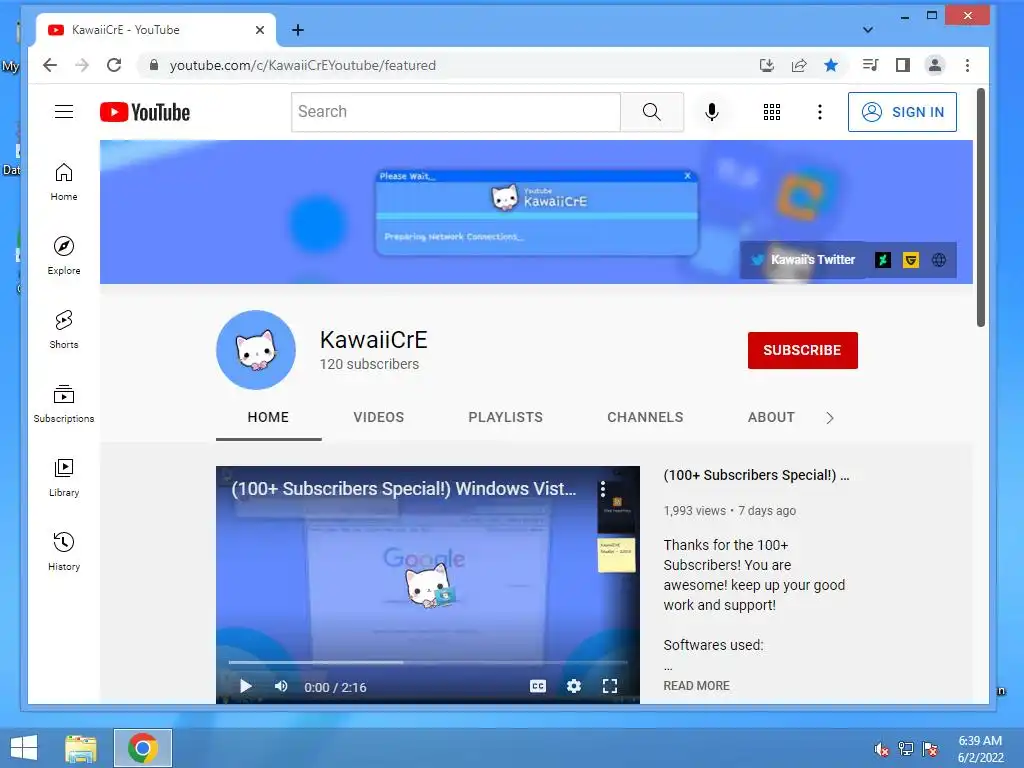Switch to the HOME channel tab
This screenshot has height=768, width=1024.
pos(268,417)
